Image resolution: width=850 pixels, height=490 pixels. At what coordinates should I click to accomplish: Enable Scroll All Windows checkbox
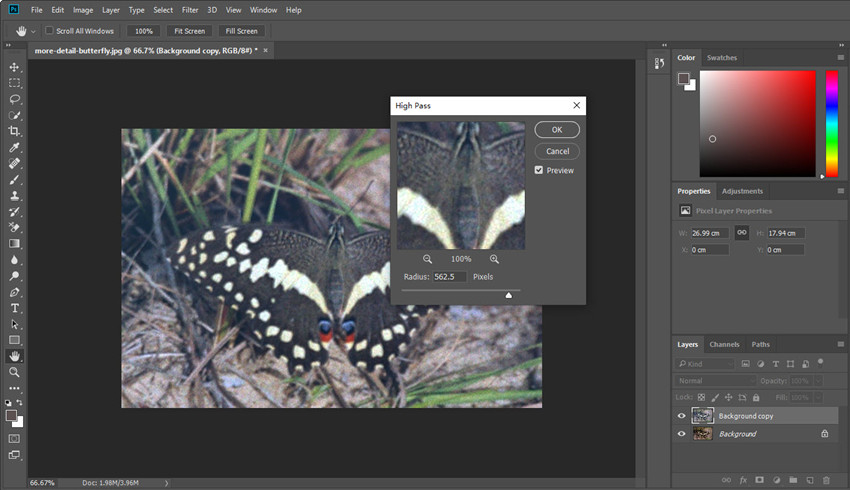(50, 31)
